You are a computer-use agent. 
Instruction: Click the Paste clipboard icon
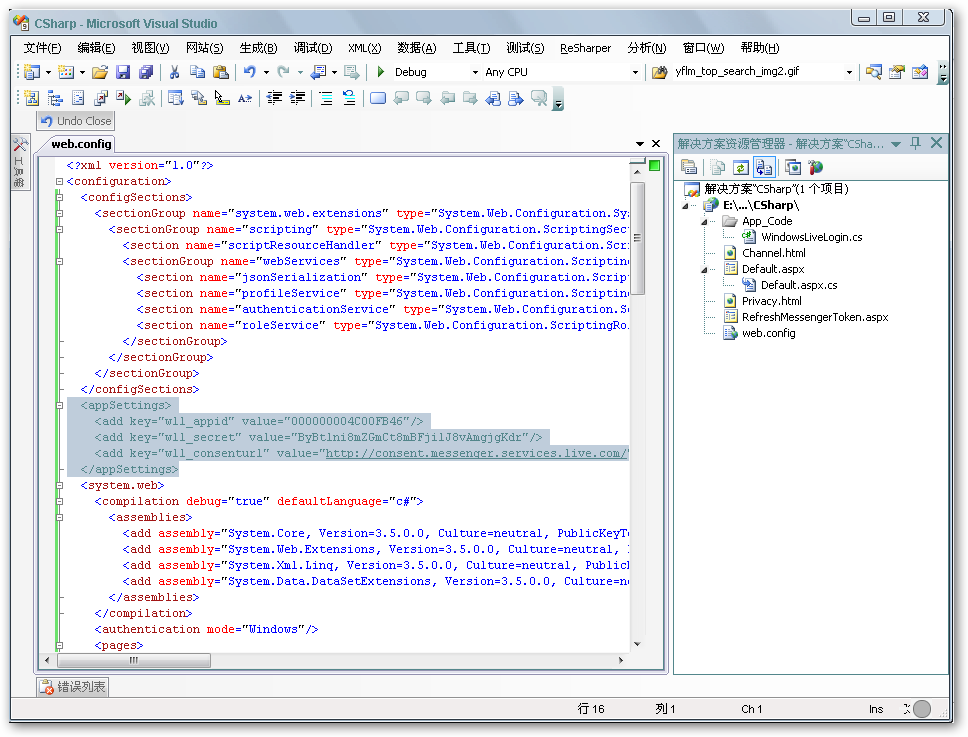click(220, 72)
